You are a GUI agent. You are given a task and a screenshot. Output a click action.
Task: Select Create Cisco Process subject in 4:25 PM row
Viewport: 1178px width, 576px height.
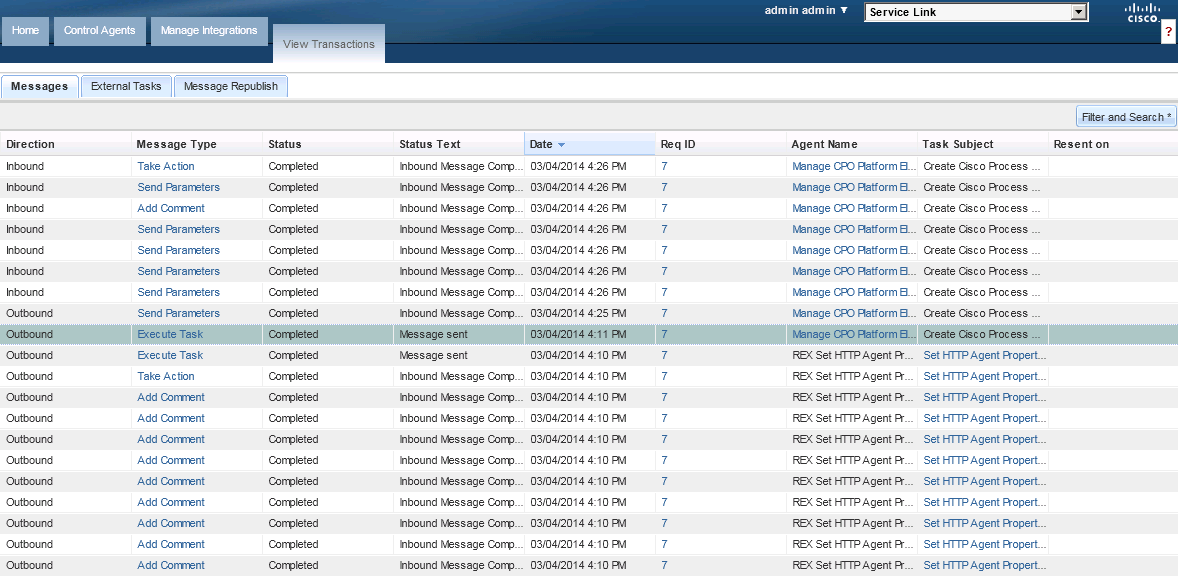pyautogui.click(x=982, y=313)
